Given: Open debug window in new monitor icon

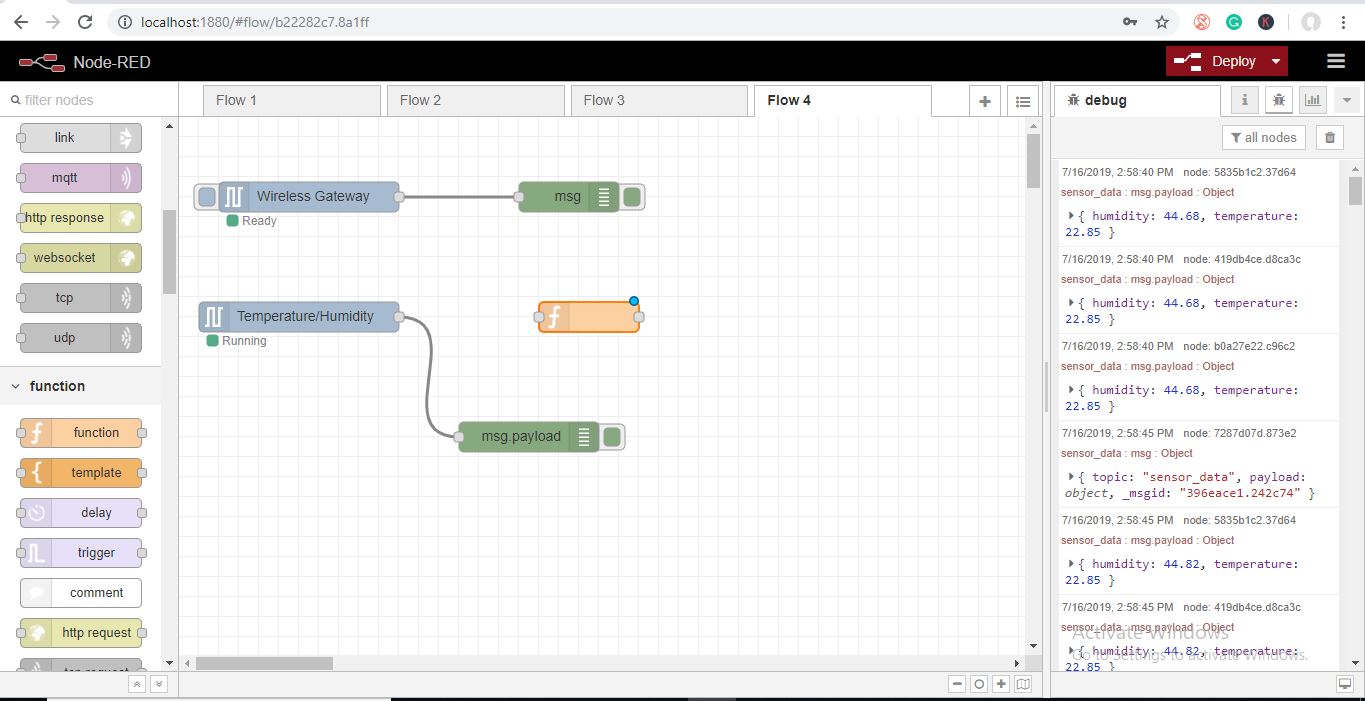Looking at the screenshot, I should pos(1345,684).
